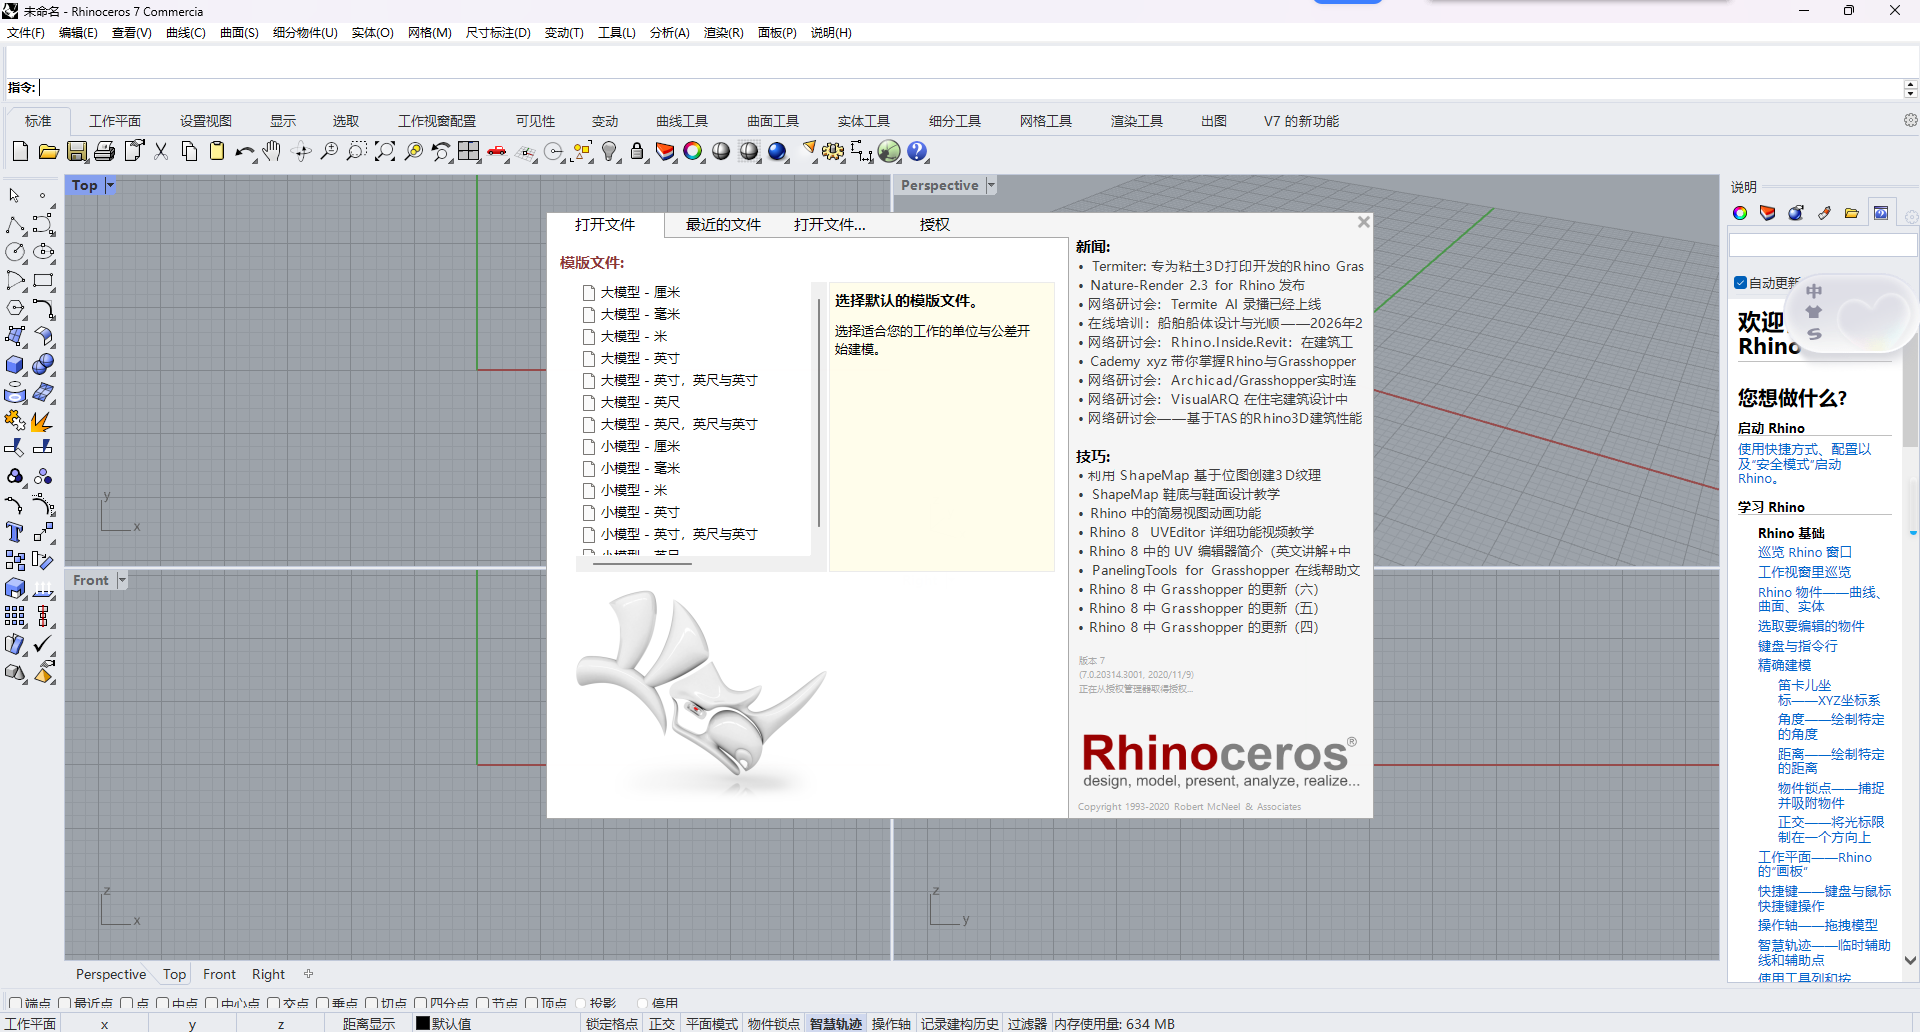Screen dimensions: 1920x1032
Task: Select the Scissors cut icon
Action: pos(160,151)
